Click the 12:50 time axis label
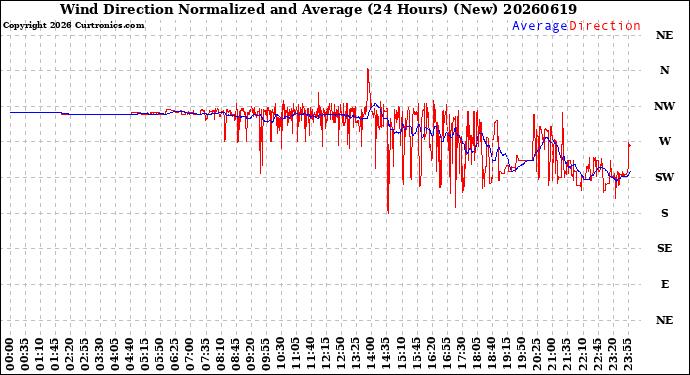 point(340,355)
